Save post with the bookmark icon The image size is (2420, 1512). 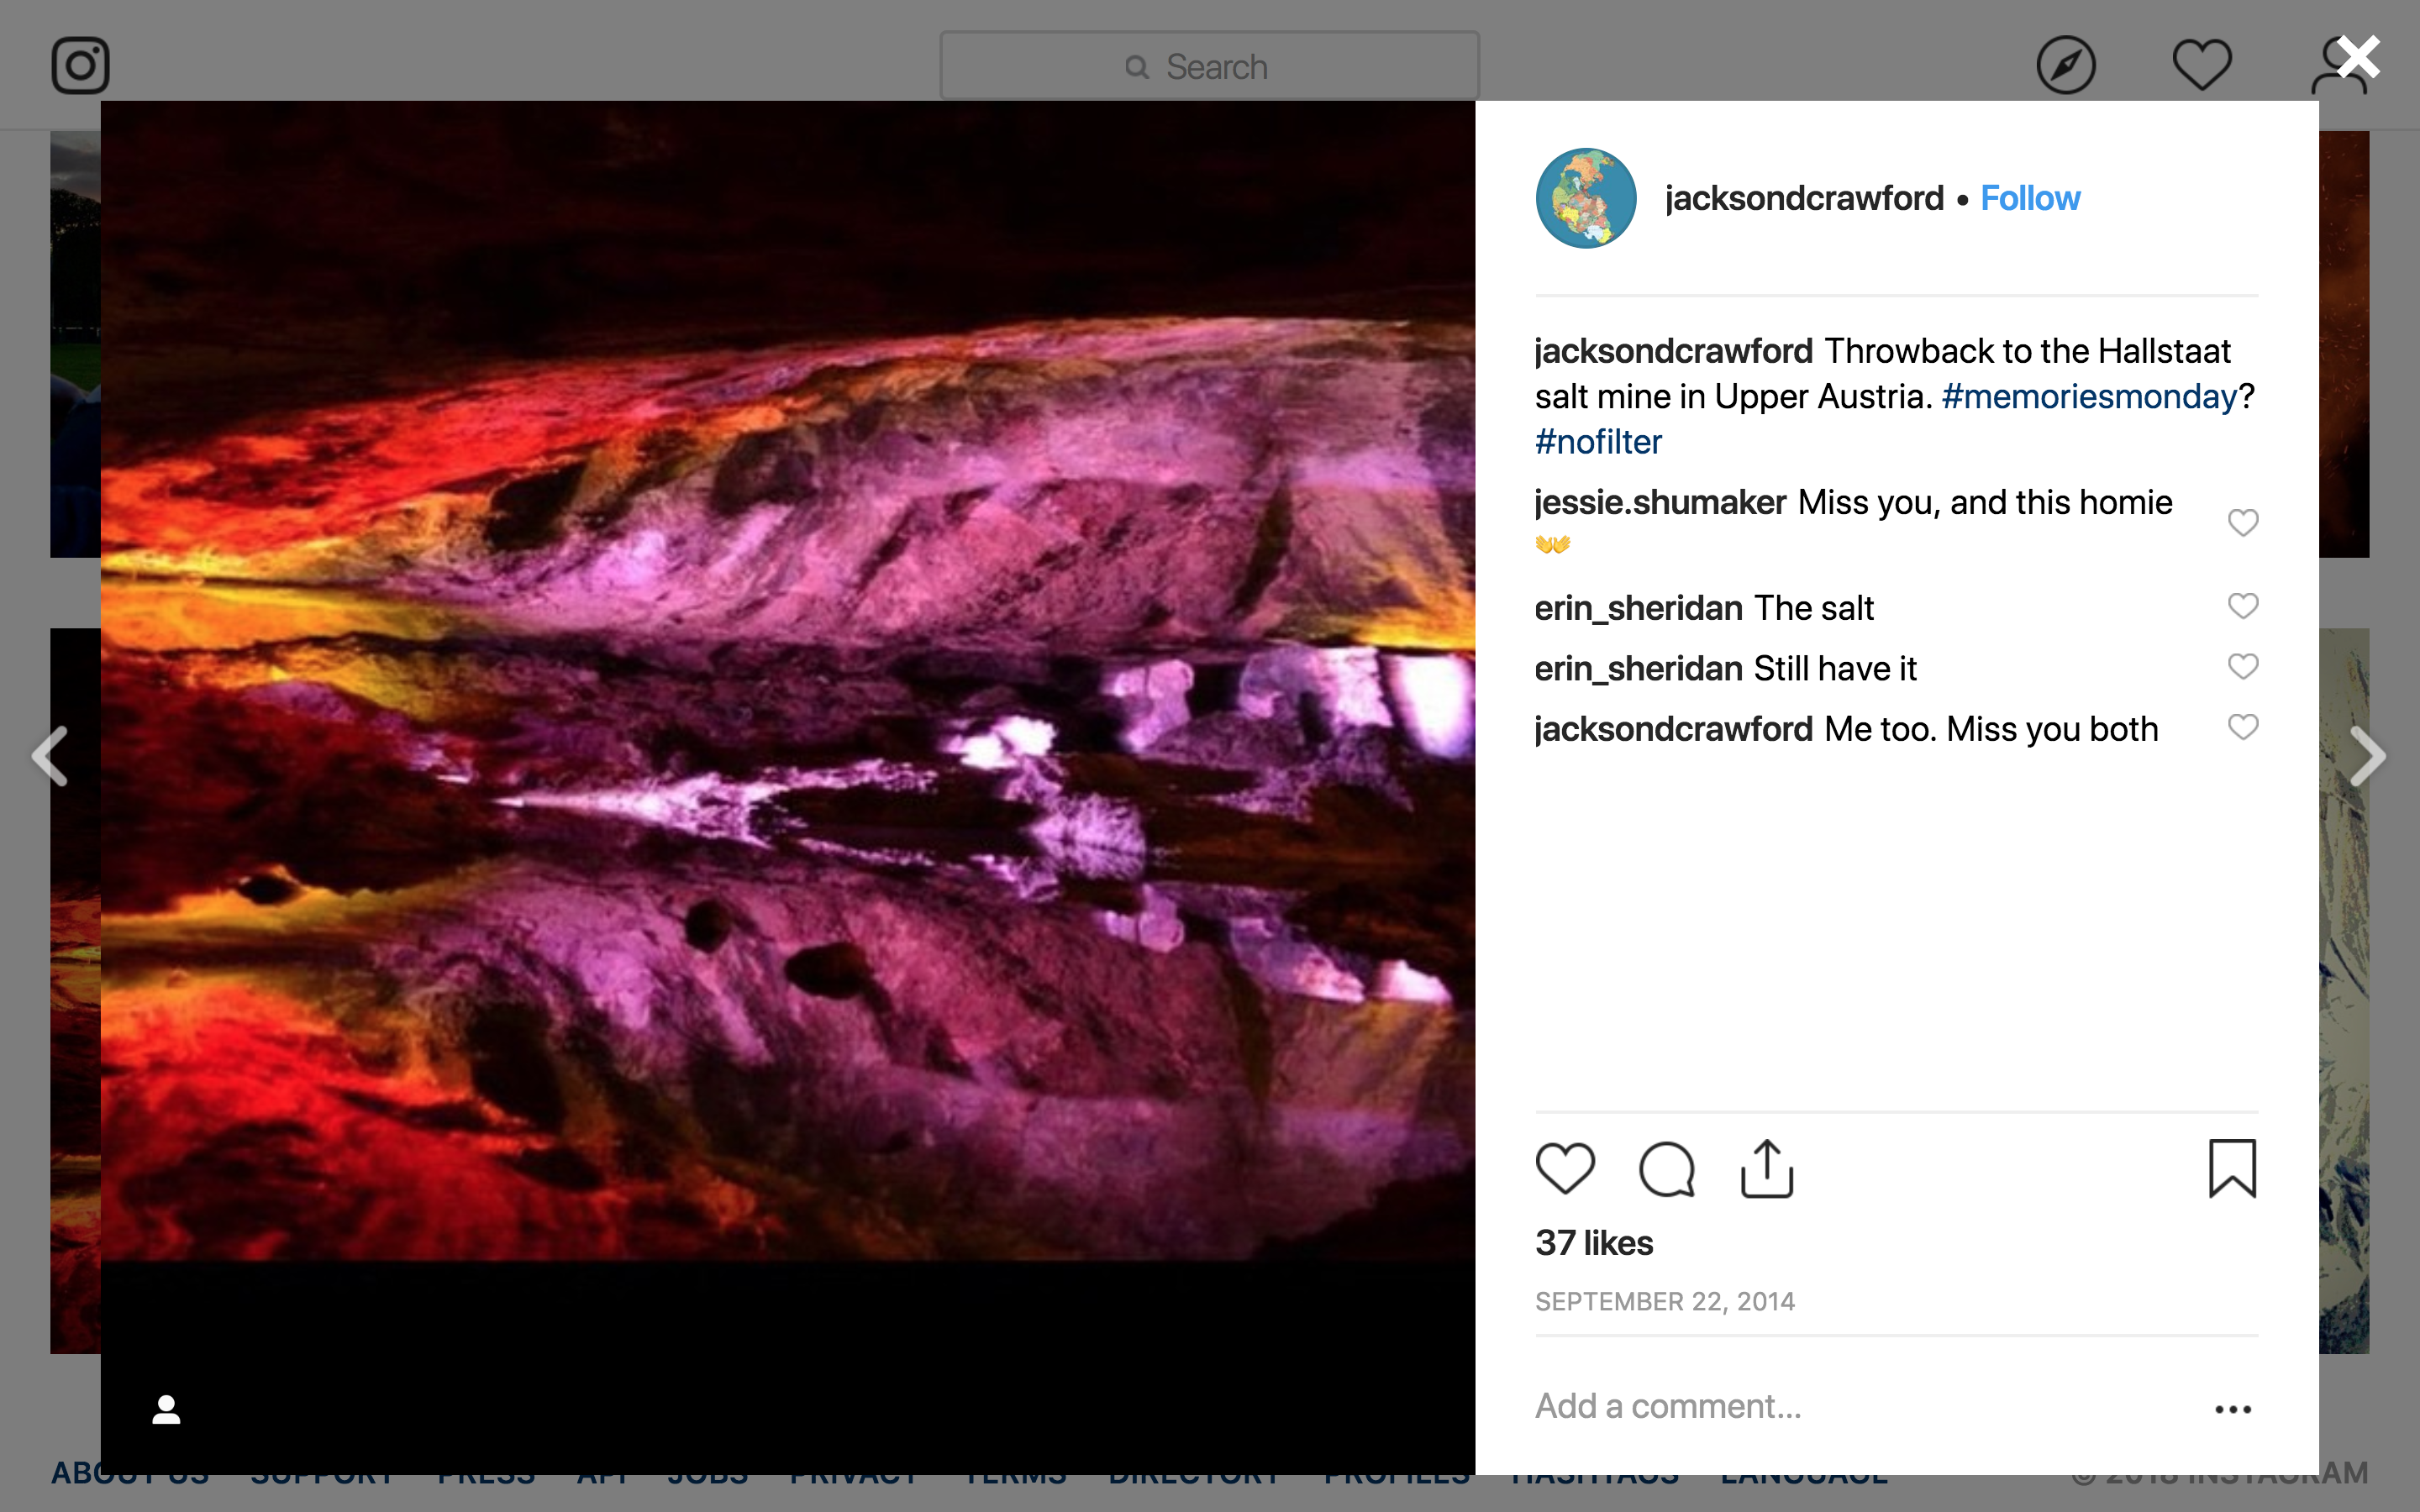point(2232,1168)
